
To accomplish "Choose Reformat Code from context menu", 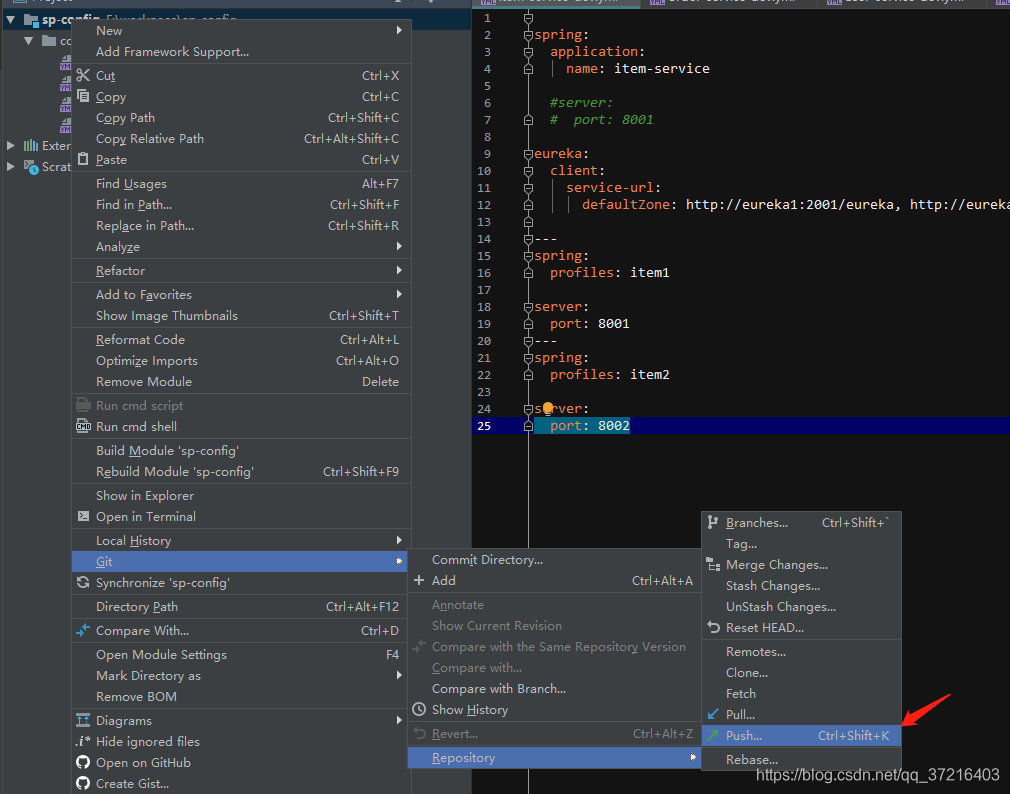I will (241, 339).
